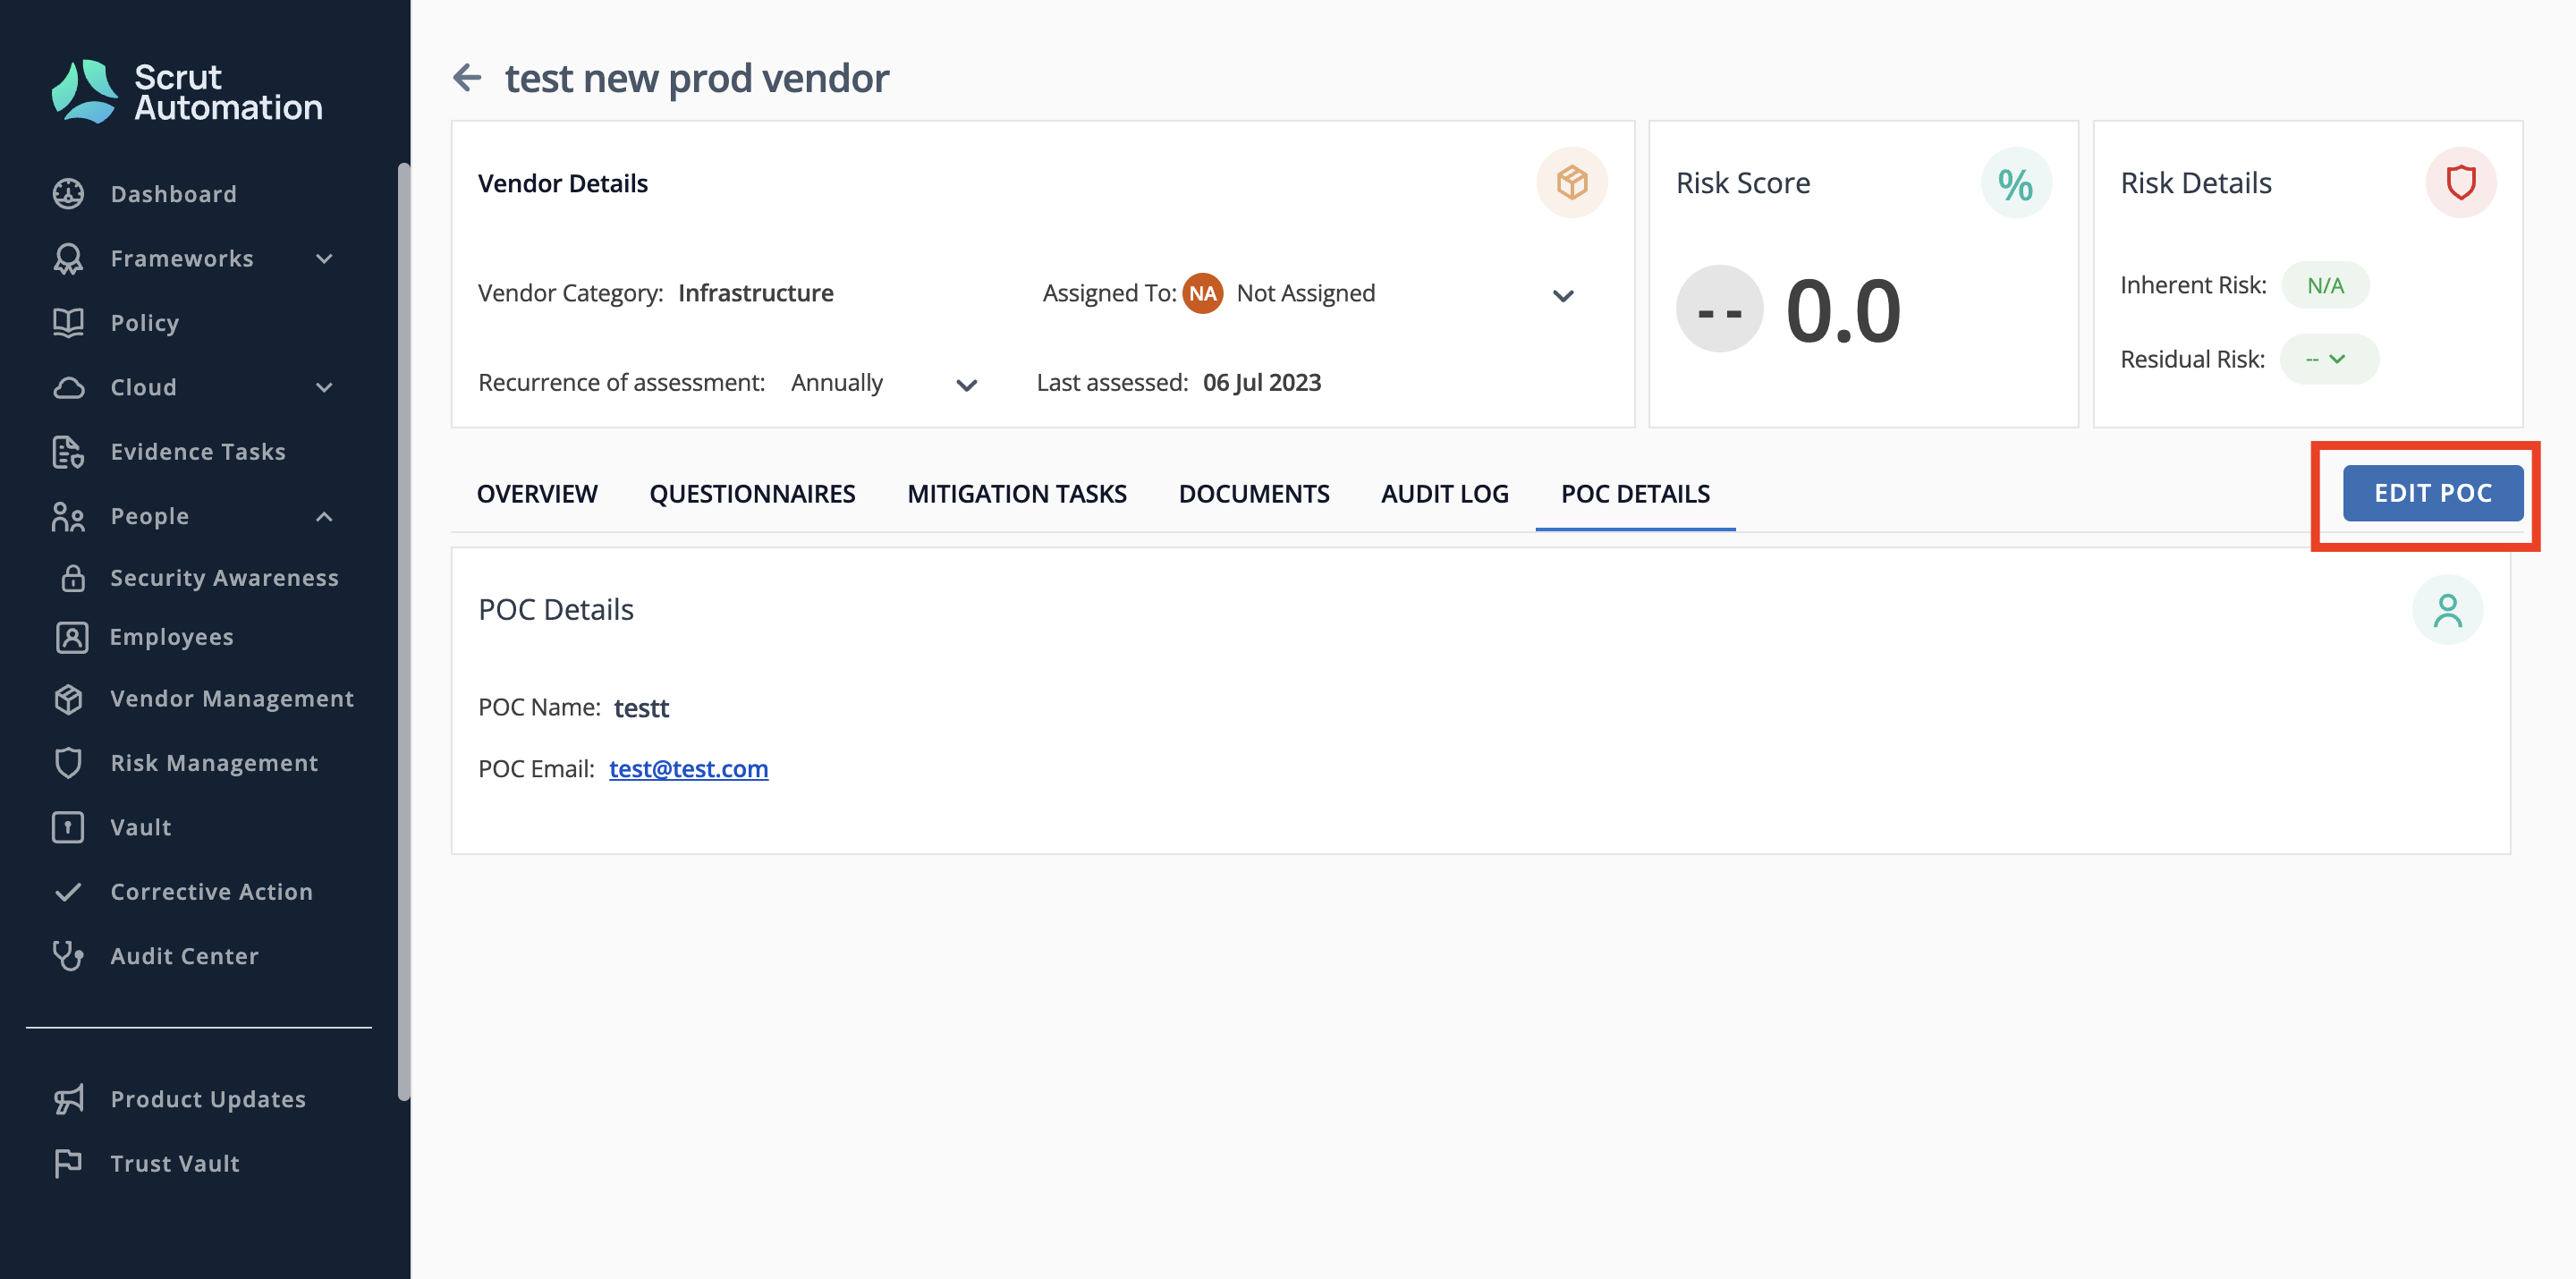
Task: Click the Last assessed date 06 Jul 2023
Action: [x=1261, y=383]
